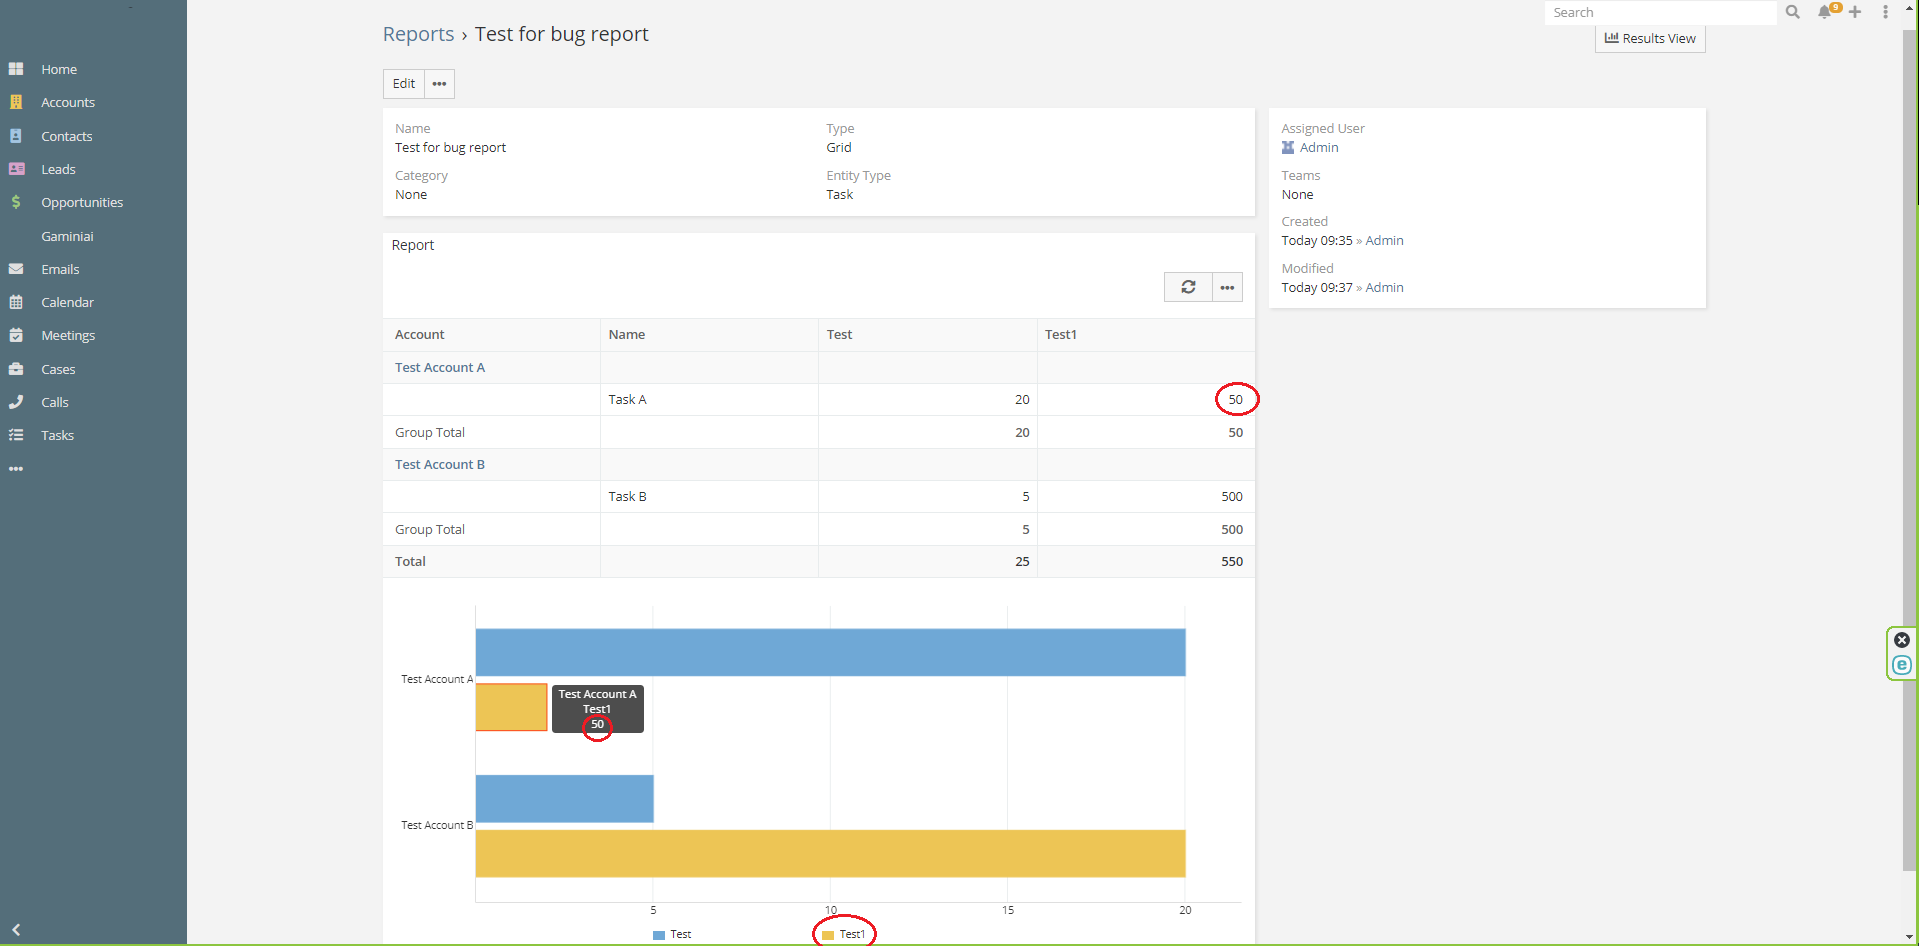Open the notifications bell icon
Image resolution: width=1919 pixels, height=946 pixels.
(x=1825, y=12)
